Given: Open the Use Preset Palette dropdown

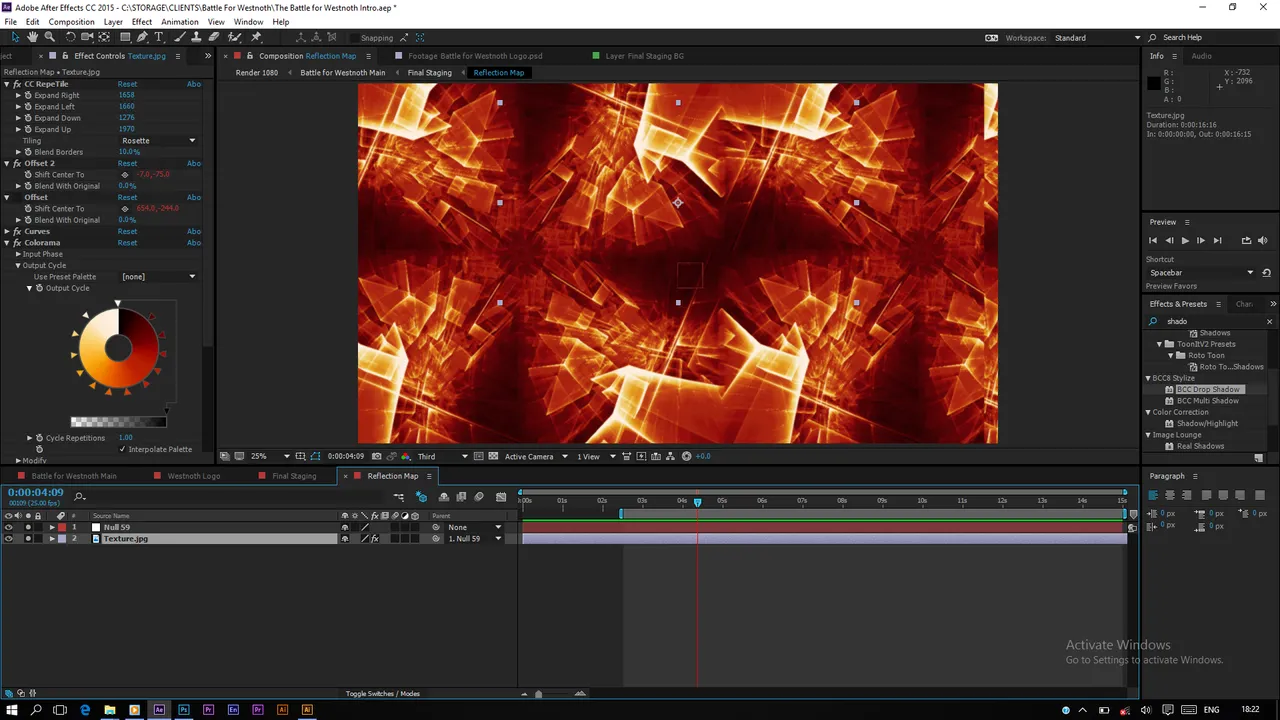Looking at the screenshot, I should click(x=158, y=277).
